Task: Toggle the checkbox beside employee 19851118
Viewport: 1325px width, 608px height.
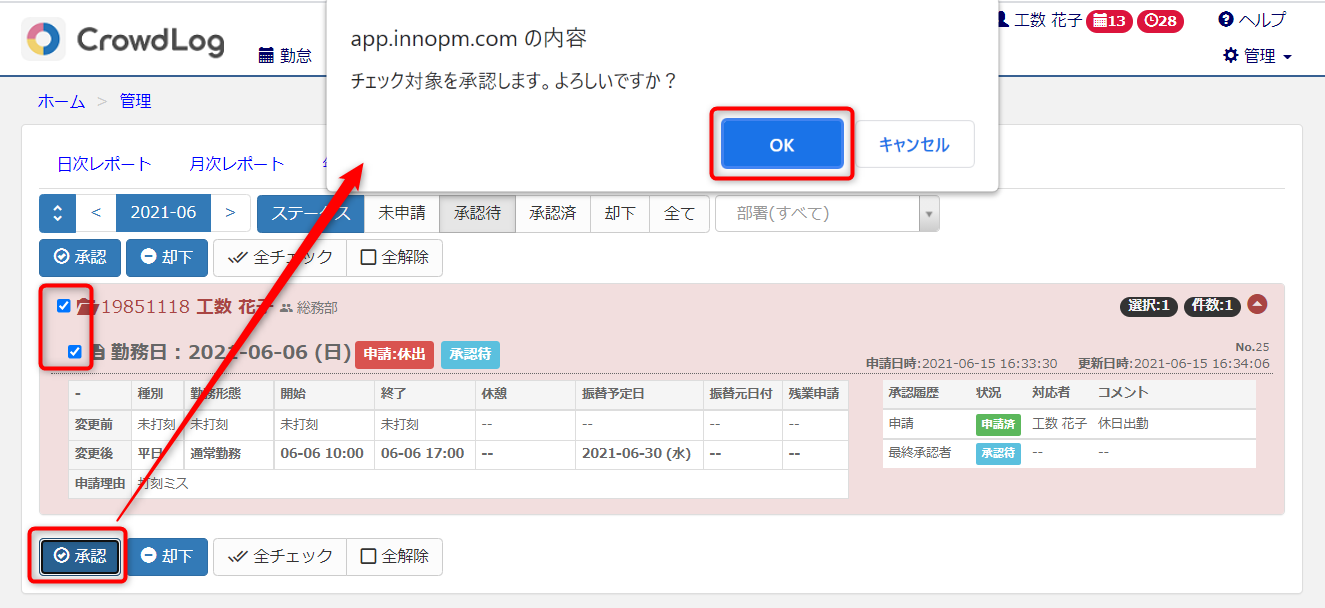Action: [64, 306]
